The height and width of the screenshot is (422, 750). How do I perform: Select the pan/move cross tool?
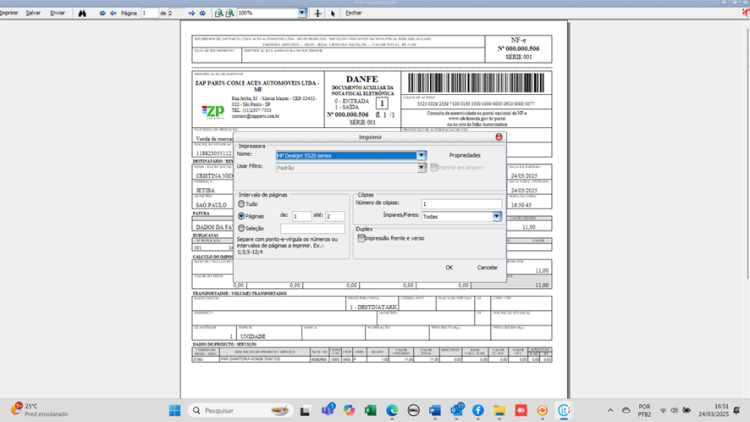(x=318, y=13)
